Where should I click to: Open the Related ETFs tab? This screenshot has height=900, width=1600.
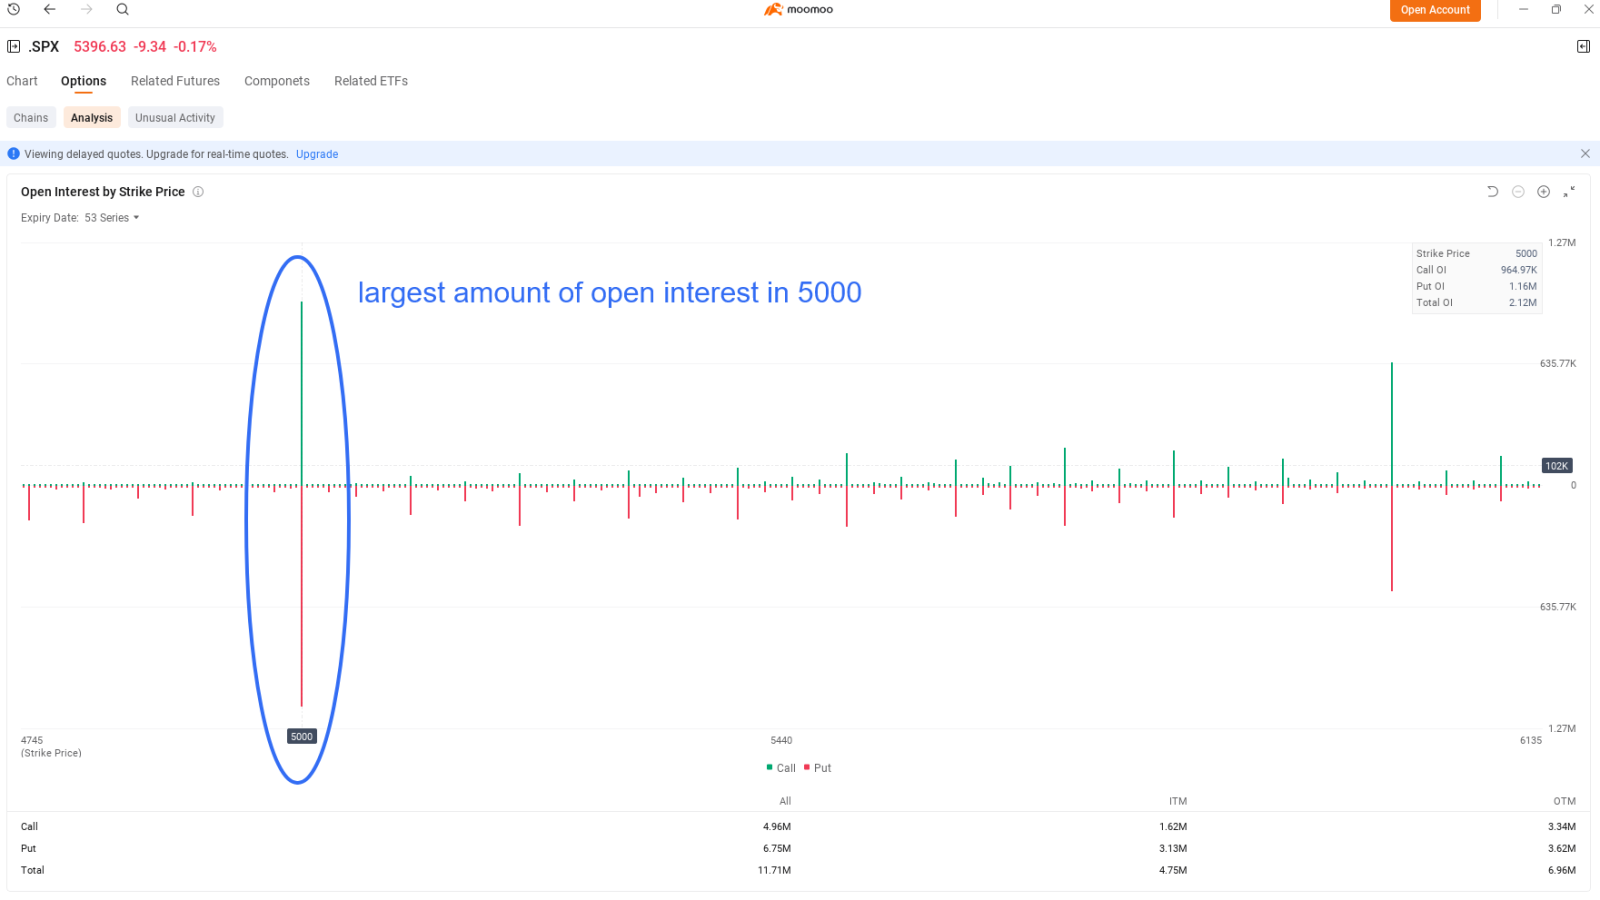point(371,81)
